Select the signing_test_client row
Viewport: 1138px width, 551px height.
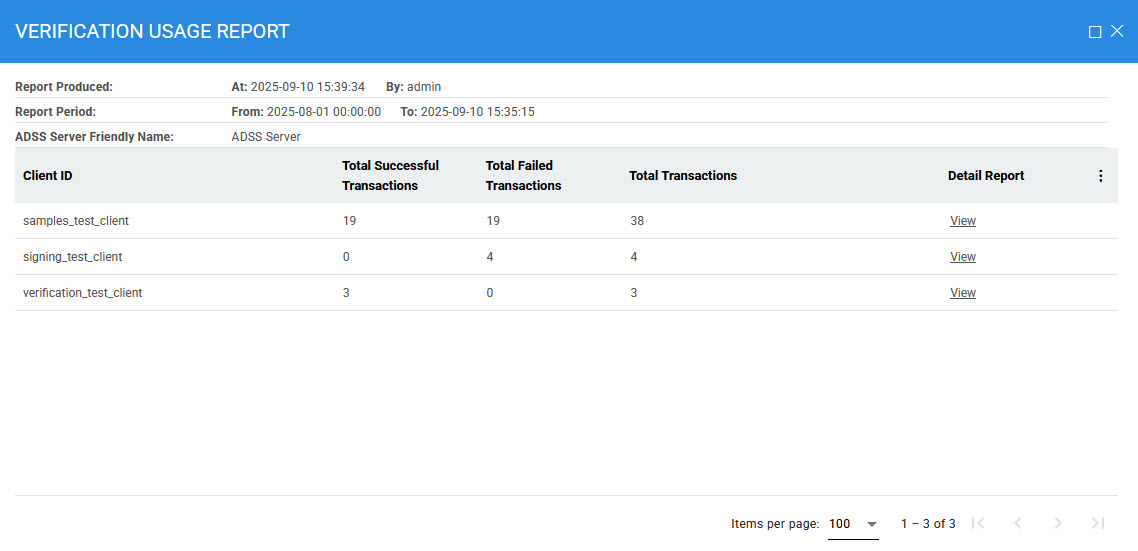(73, 257)
